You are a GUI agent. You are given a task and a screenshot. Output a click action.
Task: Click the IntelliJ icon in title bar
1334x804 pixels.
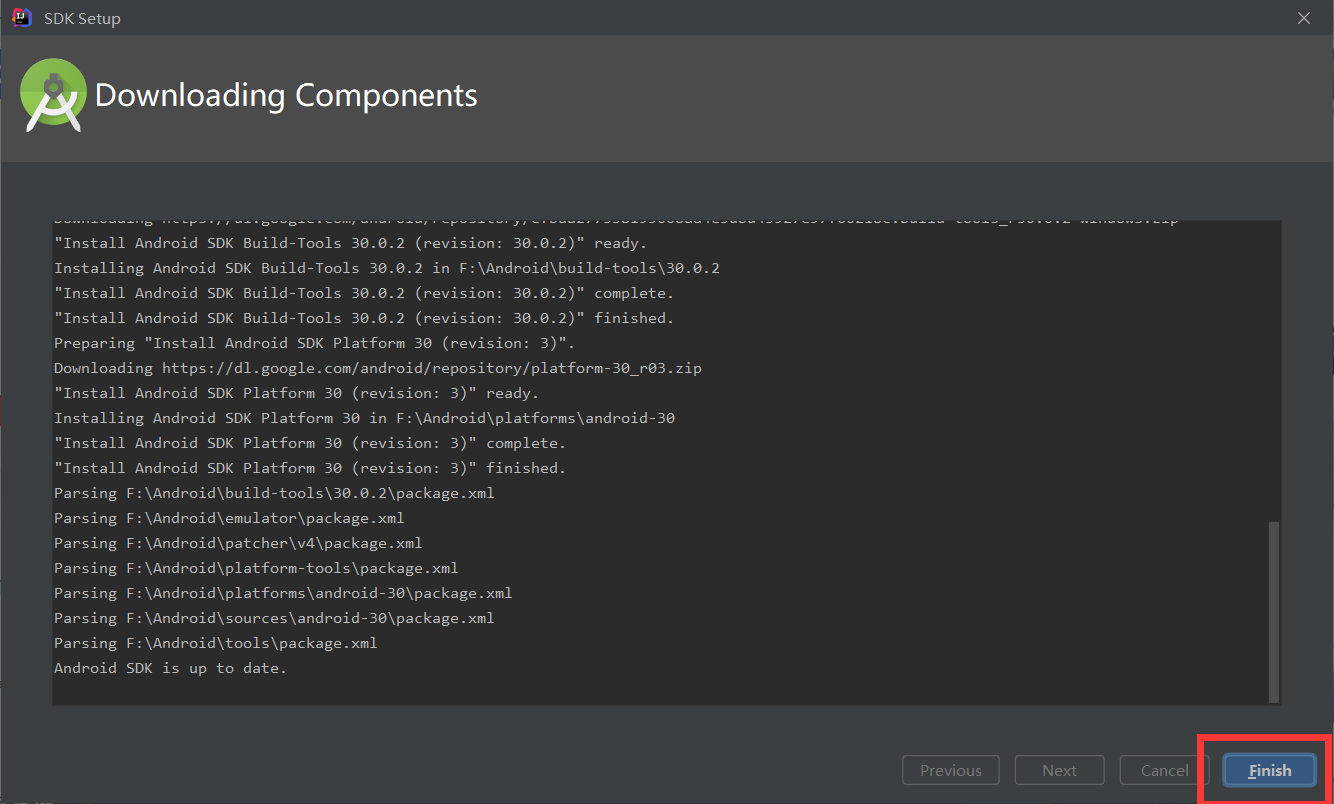click(x=21, y=18)
